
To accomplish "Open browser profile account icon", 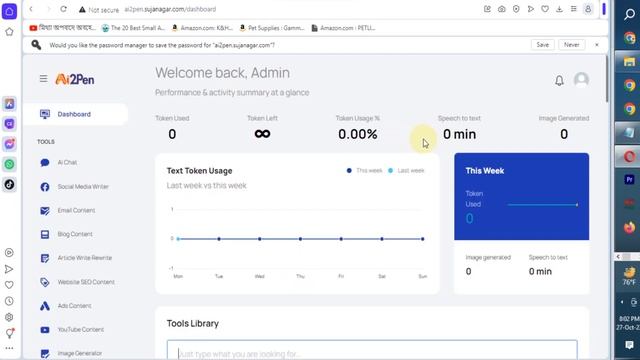I will (x=588, y=9).
